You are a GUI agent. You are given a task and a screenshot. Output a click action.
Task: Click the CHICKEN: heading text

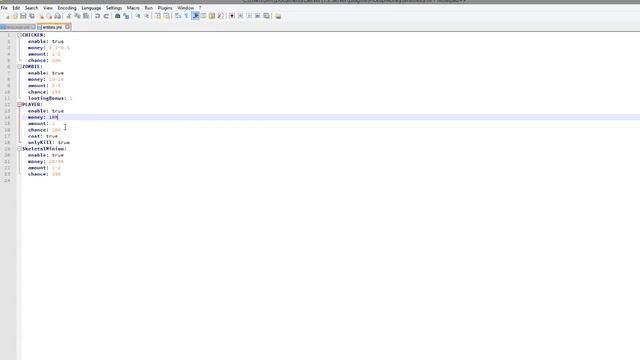point(34,35)
